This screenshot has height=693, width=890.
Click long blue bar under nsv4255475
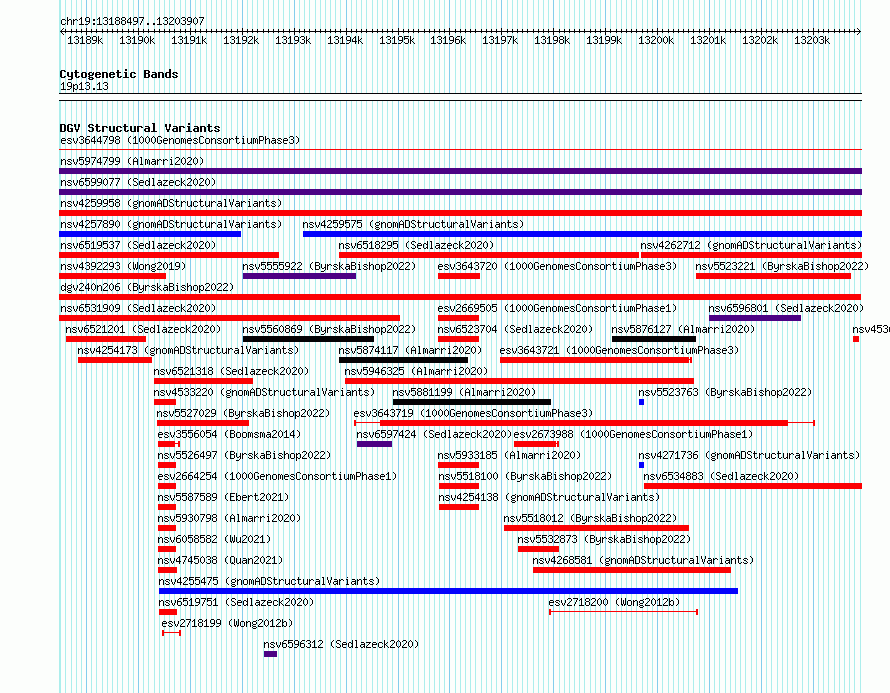click(448, 591)
